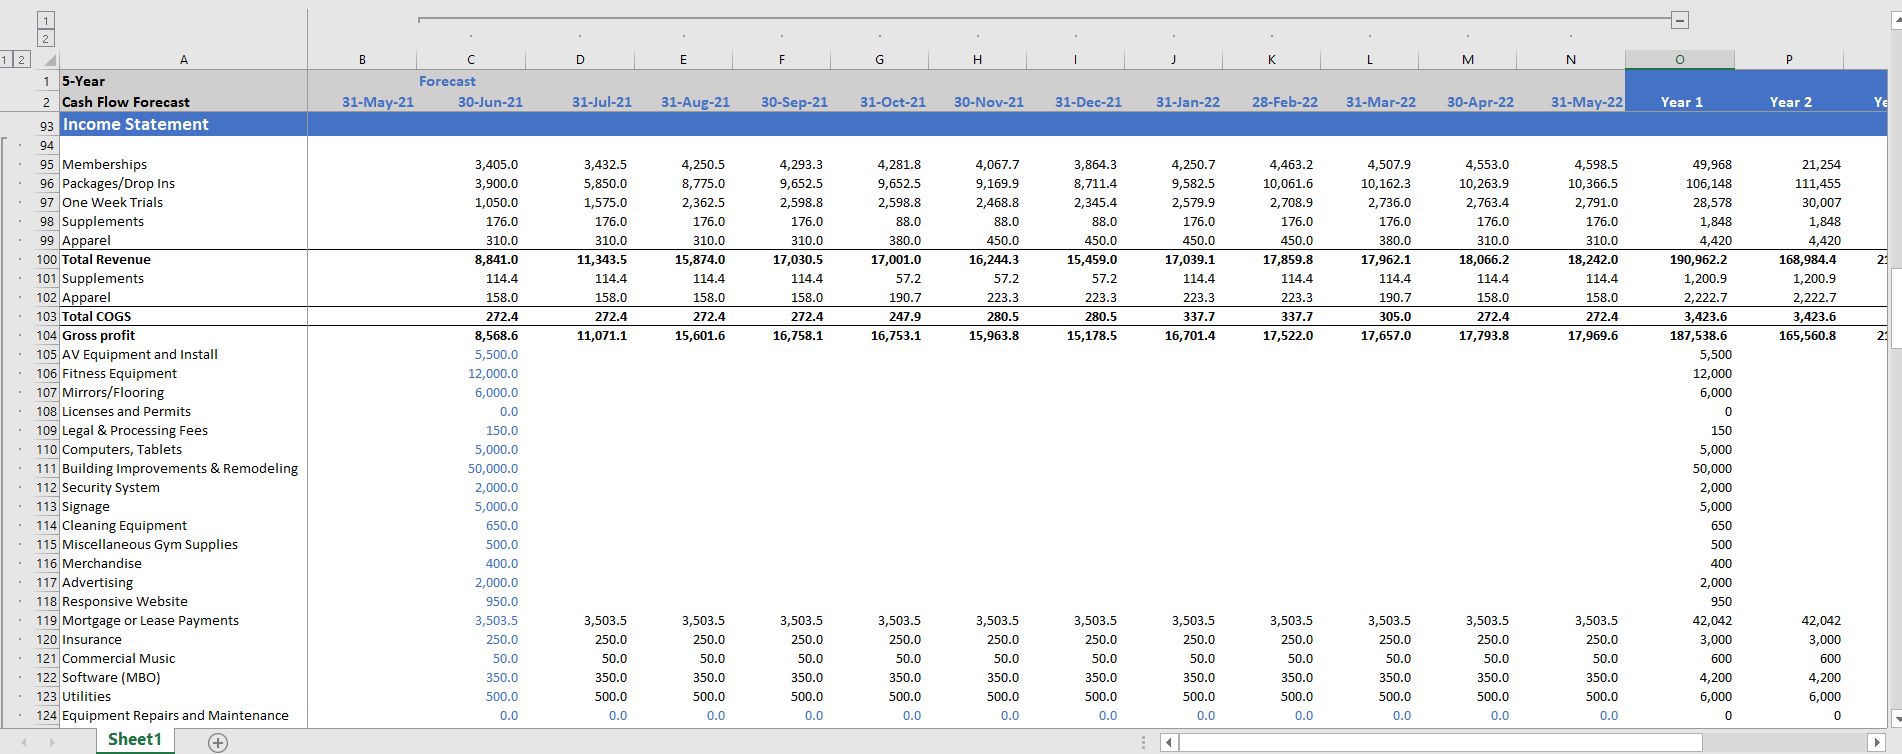1902x754 pixels.
Task: Select column outline level 2 button
Action: pos(46,39)
